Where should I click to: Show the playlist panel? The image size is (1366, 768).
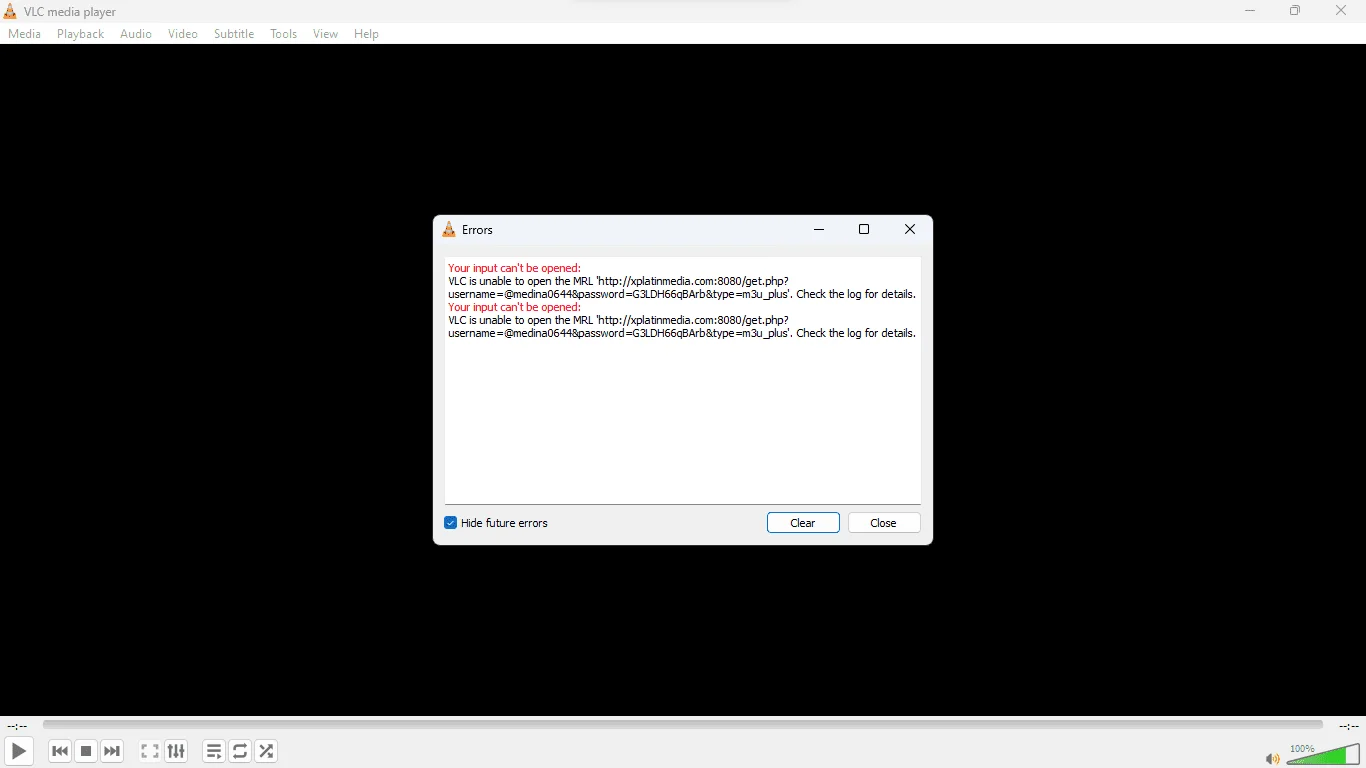pos(214,751)
